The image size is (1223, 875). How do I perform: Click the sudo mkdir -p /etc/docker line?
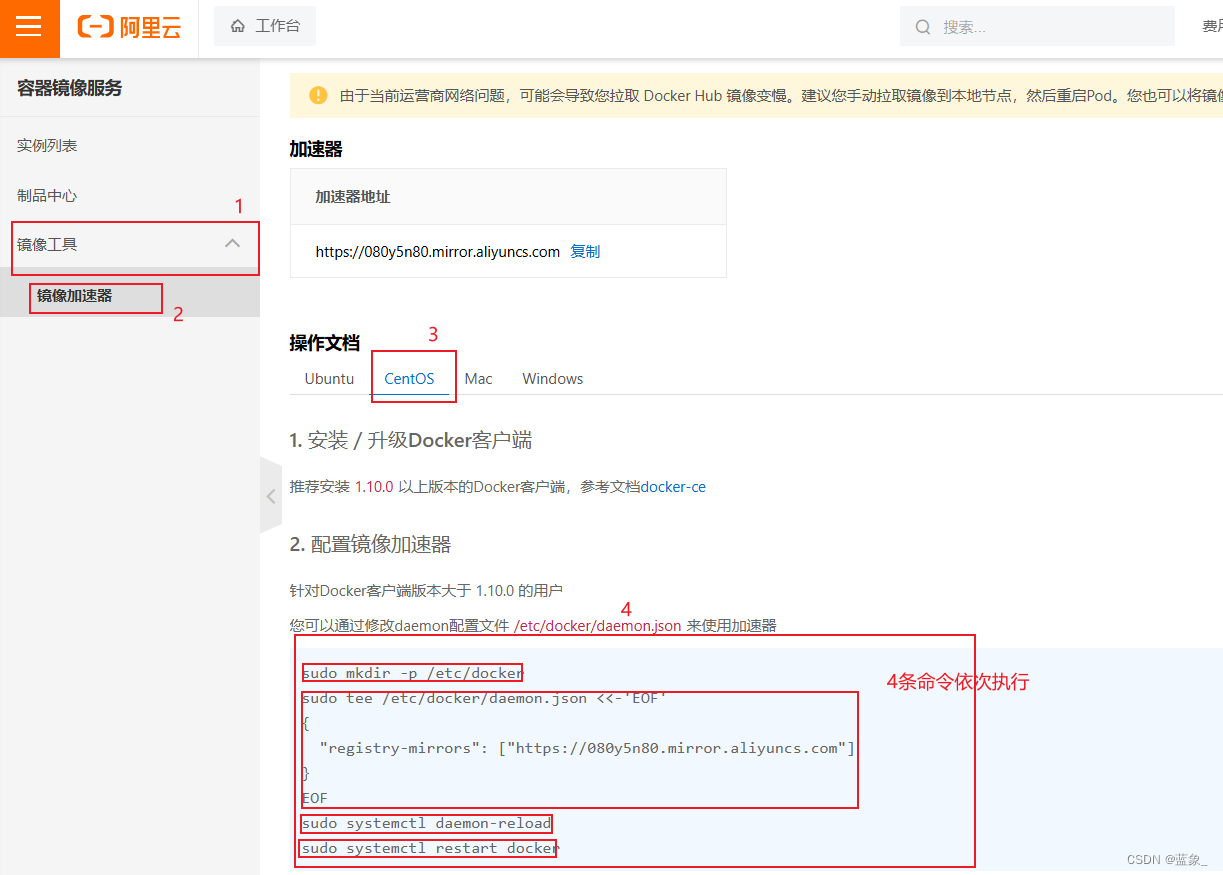(413, 673)
